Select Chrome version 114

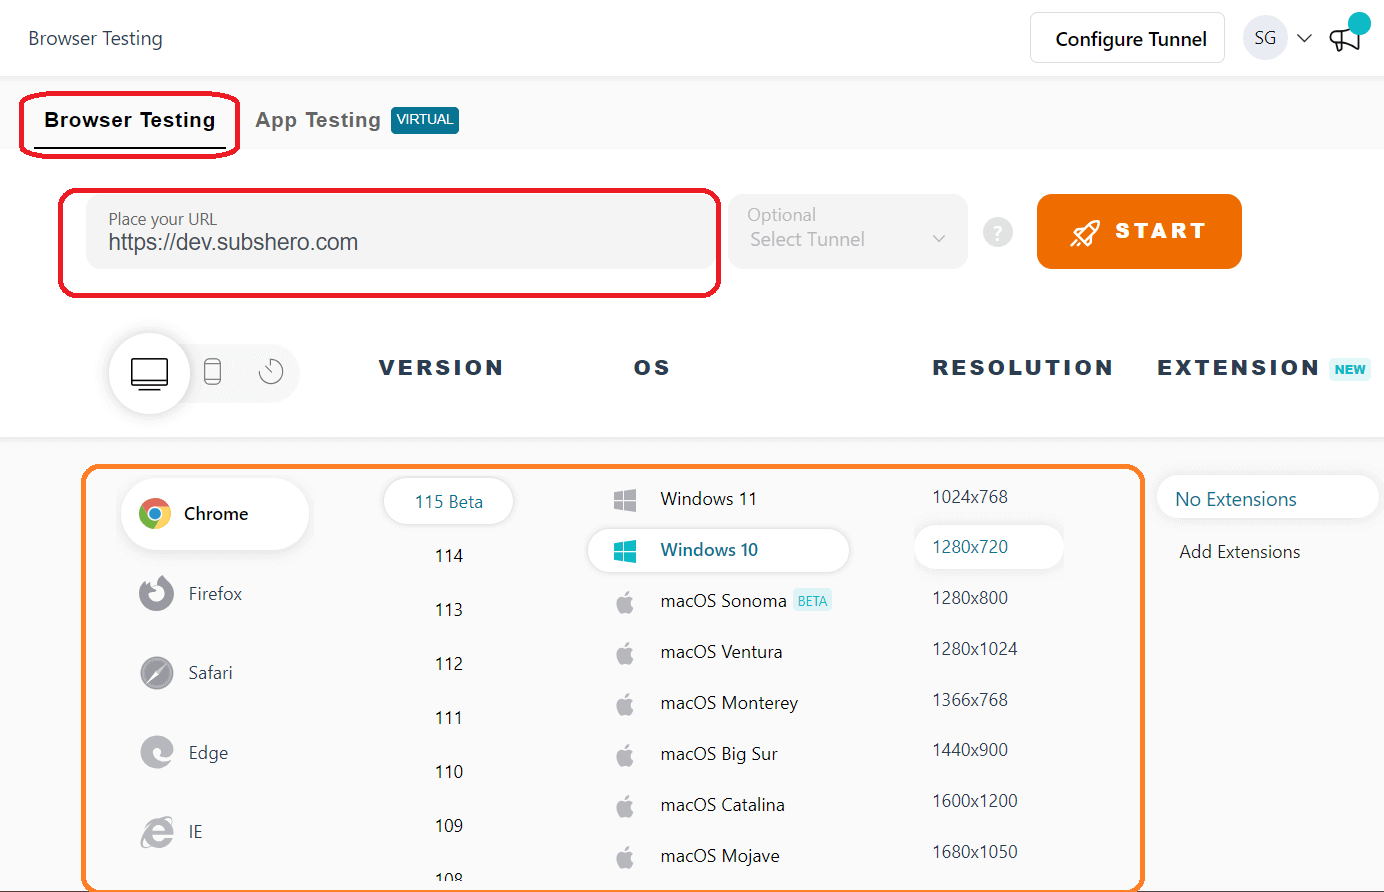[449, 556]
